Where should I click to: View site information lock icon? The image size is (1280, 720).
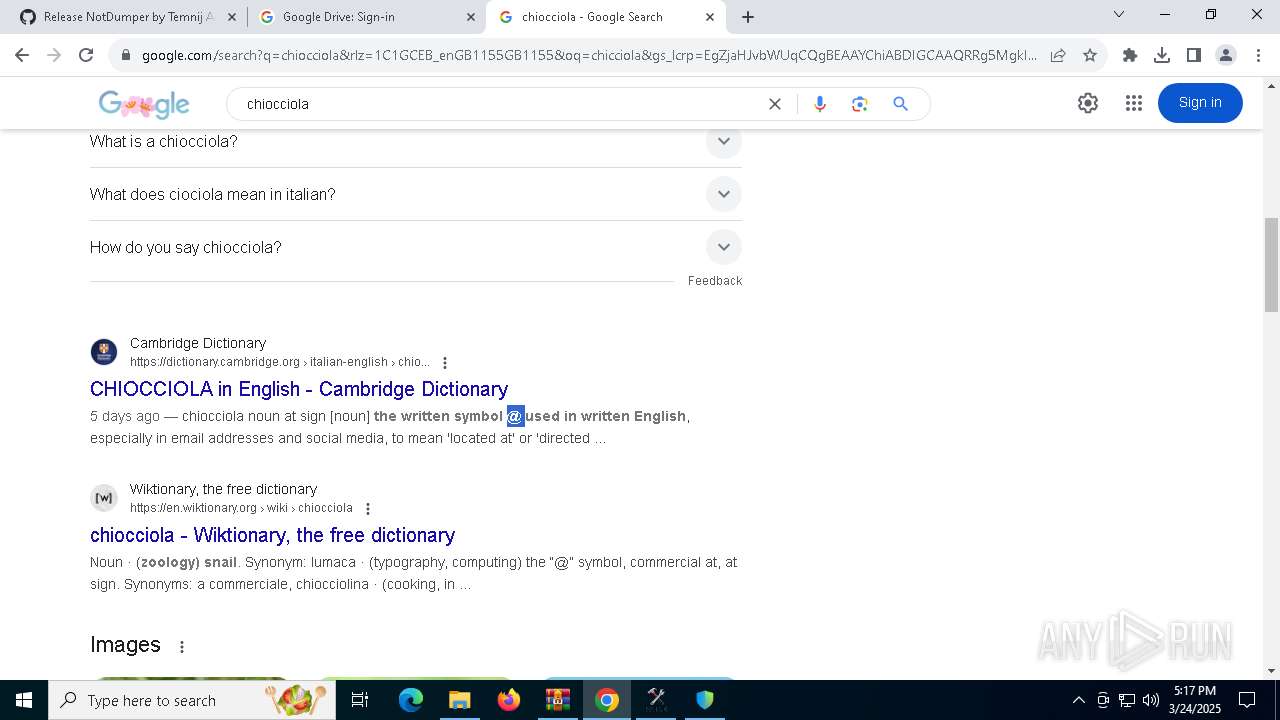[x=126, y=55]
